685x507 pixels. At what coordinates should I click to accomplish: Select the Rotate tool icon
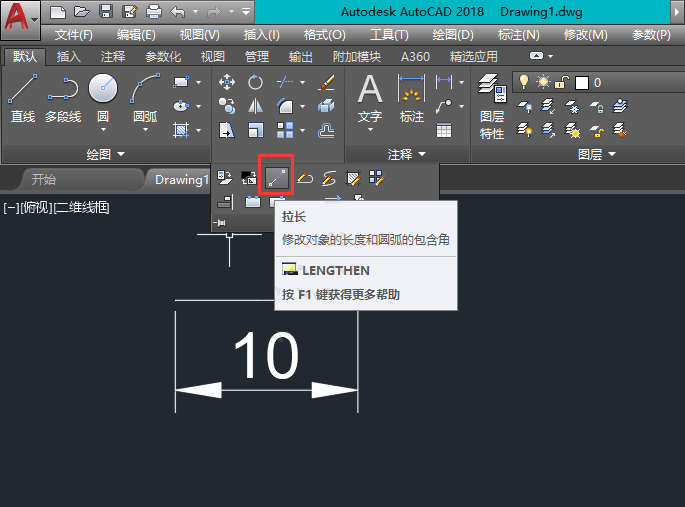(x=255, y=82)
